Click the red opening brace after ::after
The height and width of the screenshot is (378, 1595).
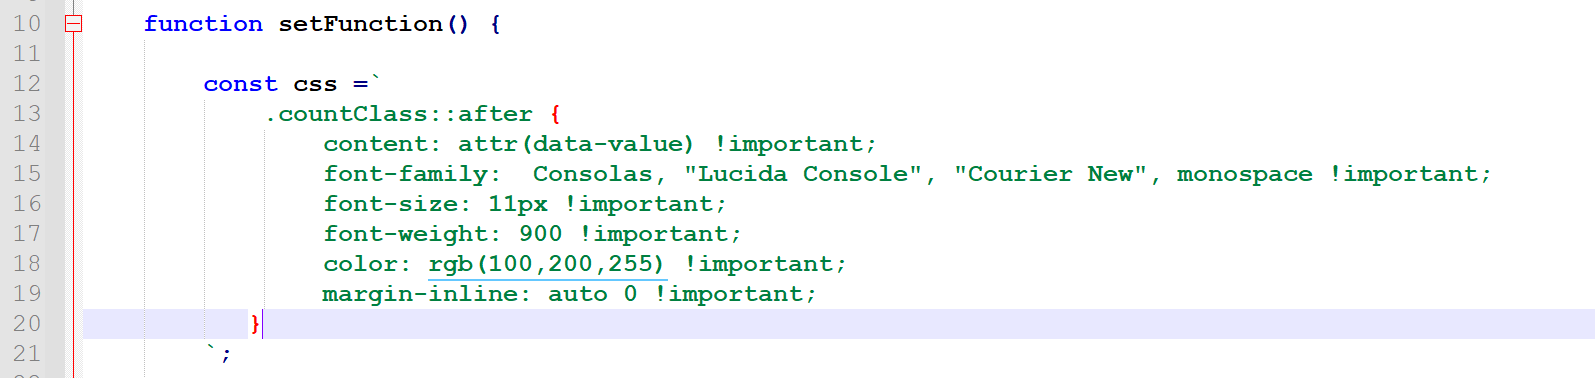click(x=555, y=114)
